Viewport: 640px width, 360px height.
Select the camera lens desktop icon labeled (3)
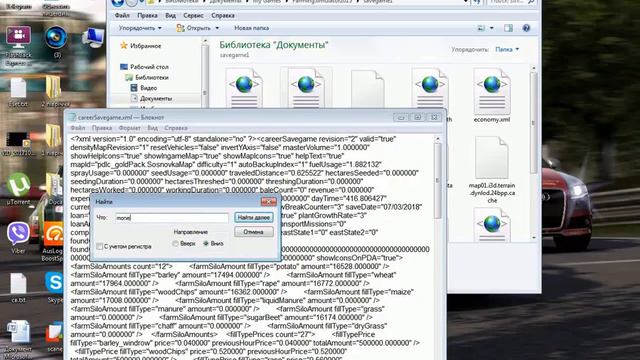pyautogui.click(x=56, y=42)
